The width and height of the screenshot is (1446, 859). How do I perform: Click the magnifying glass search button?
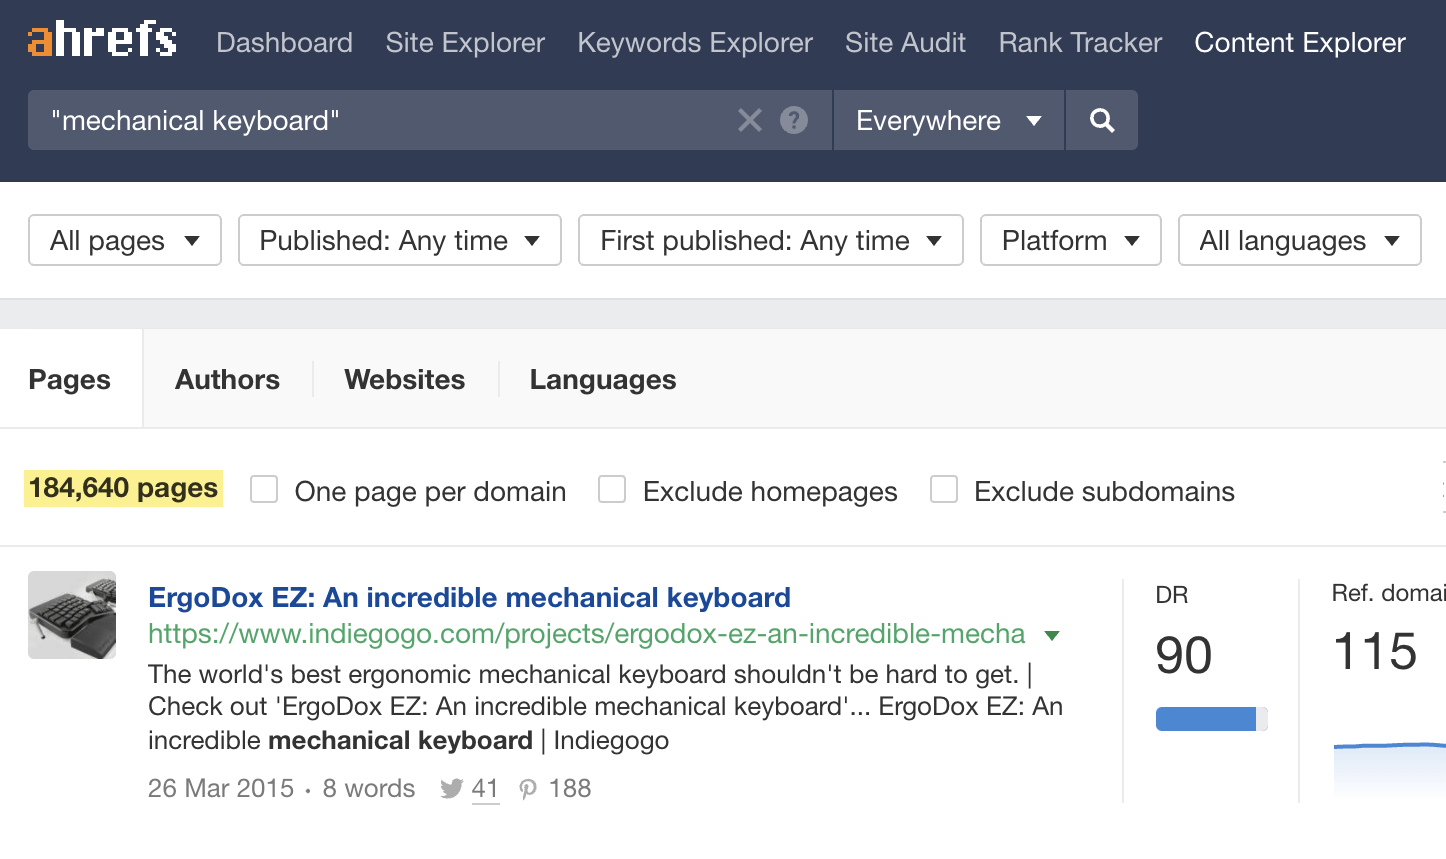[x=1101, y=121]
